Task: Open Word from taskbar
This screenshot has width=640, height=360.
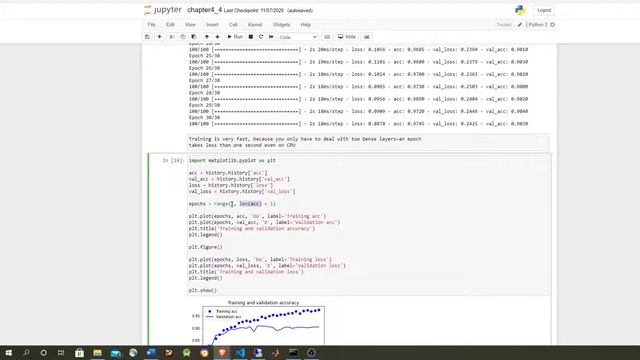Action: (x=151, y=353)
